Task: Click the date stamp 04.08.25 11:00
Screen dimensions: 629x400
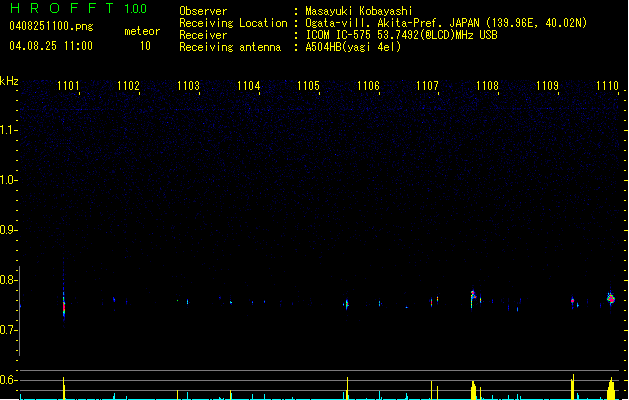Action: coord(51,46)
